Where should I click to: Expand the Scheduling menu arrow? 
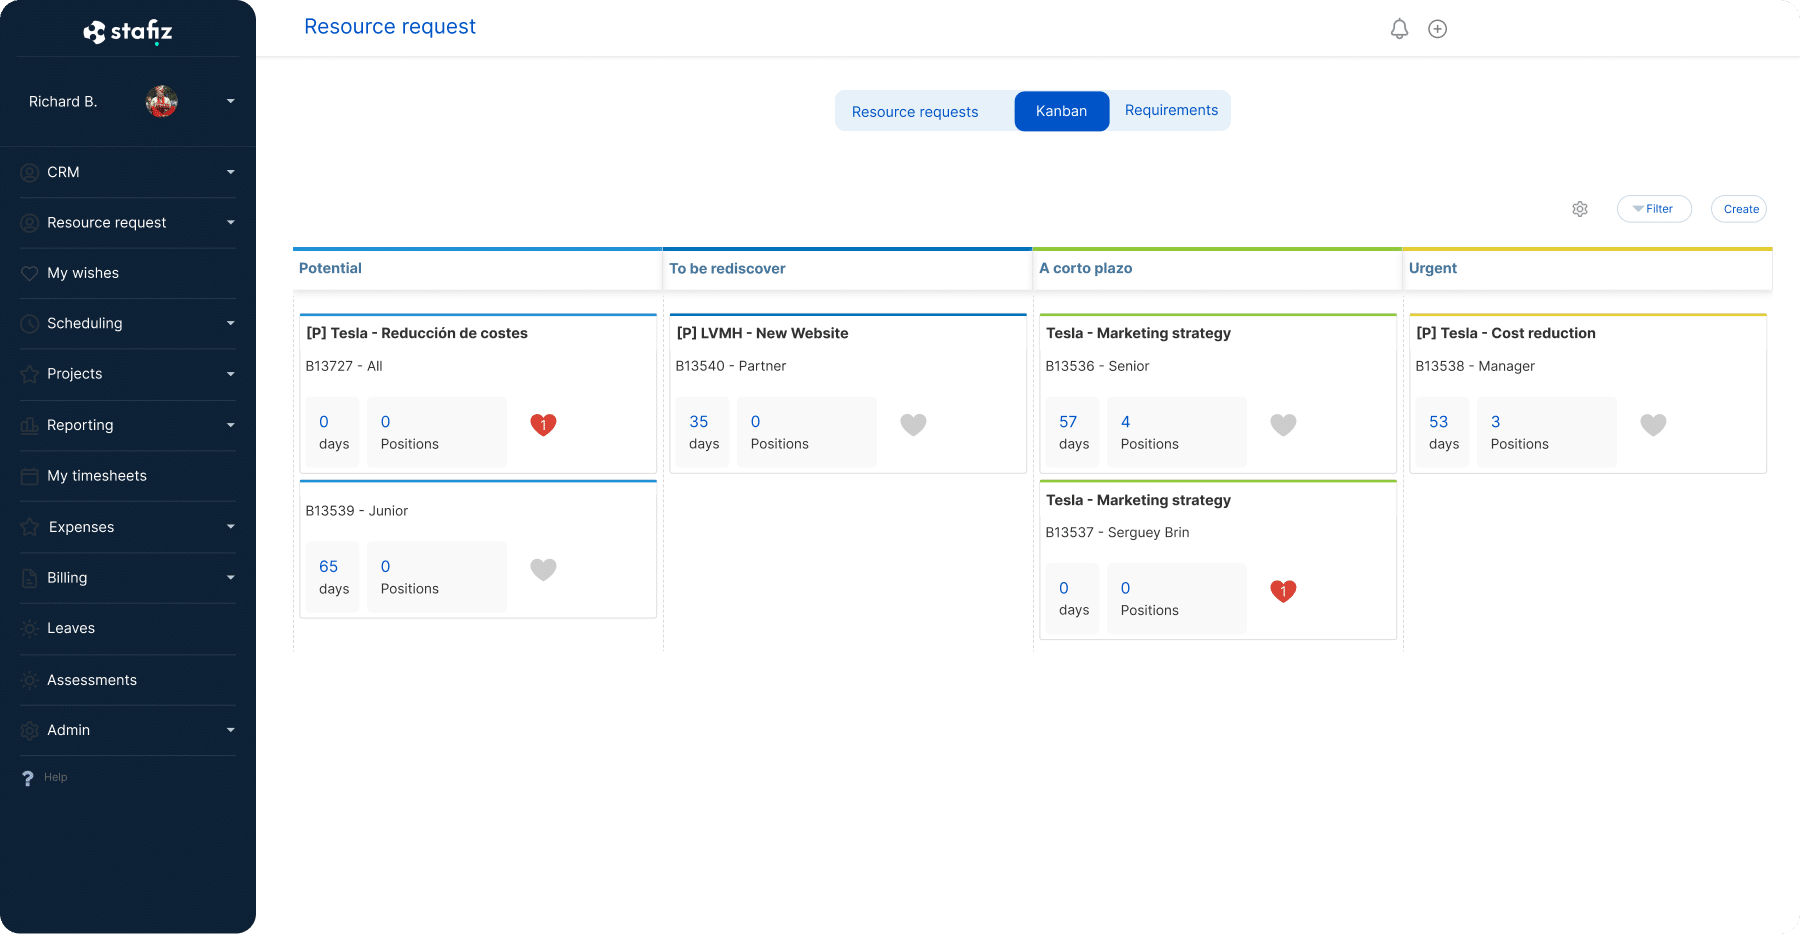[x=230, y=323]
